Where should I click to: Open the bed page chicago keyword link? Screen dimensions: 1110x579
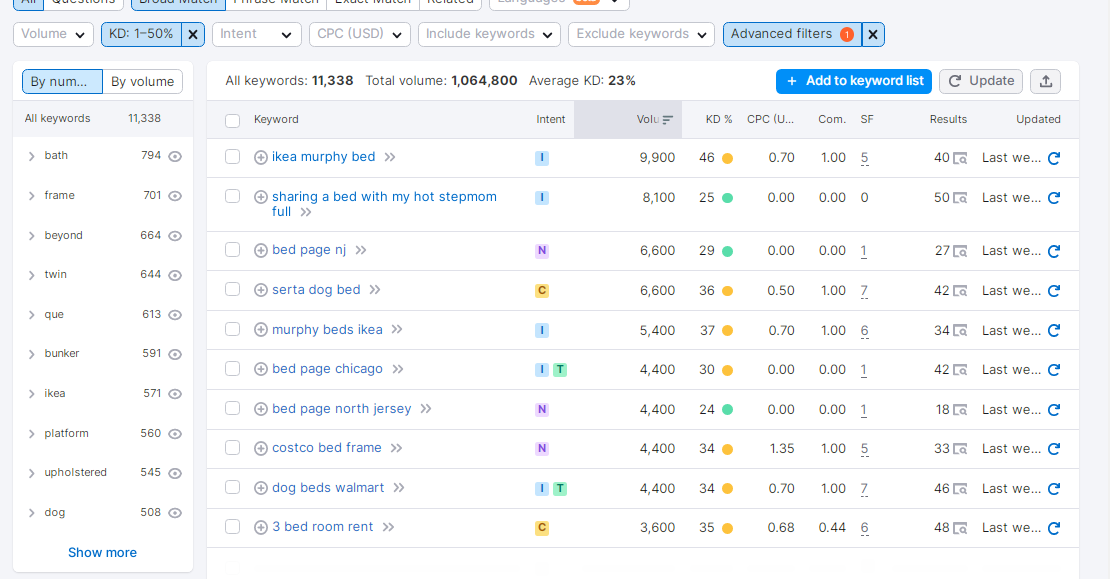coord(327,369)
